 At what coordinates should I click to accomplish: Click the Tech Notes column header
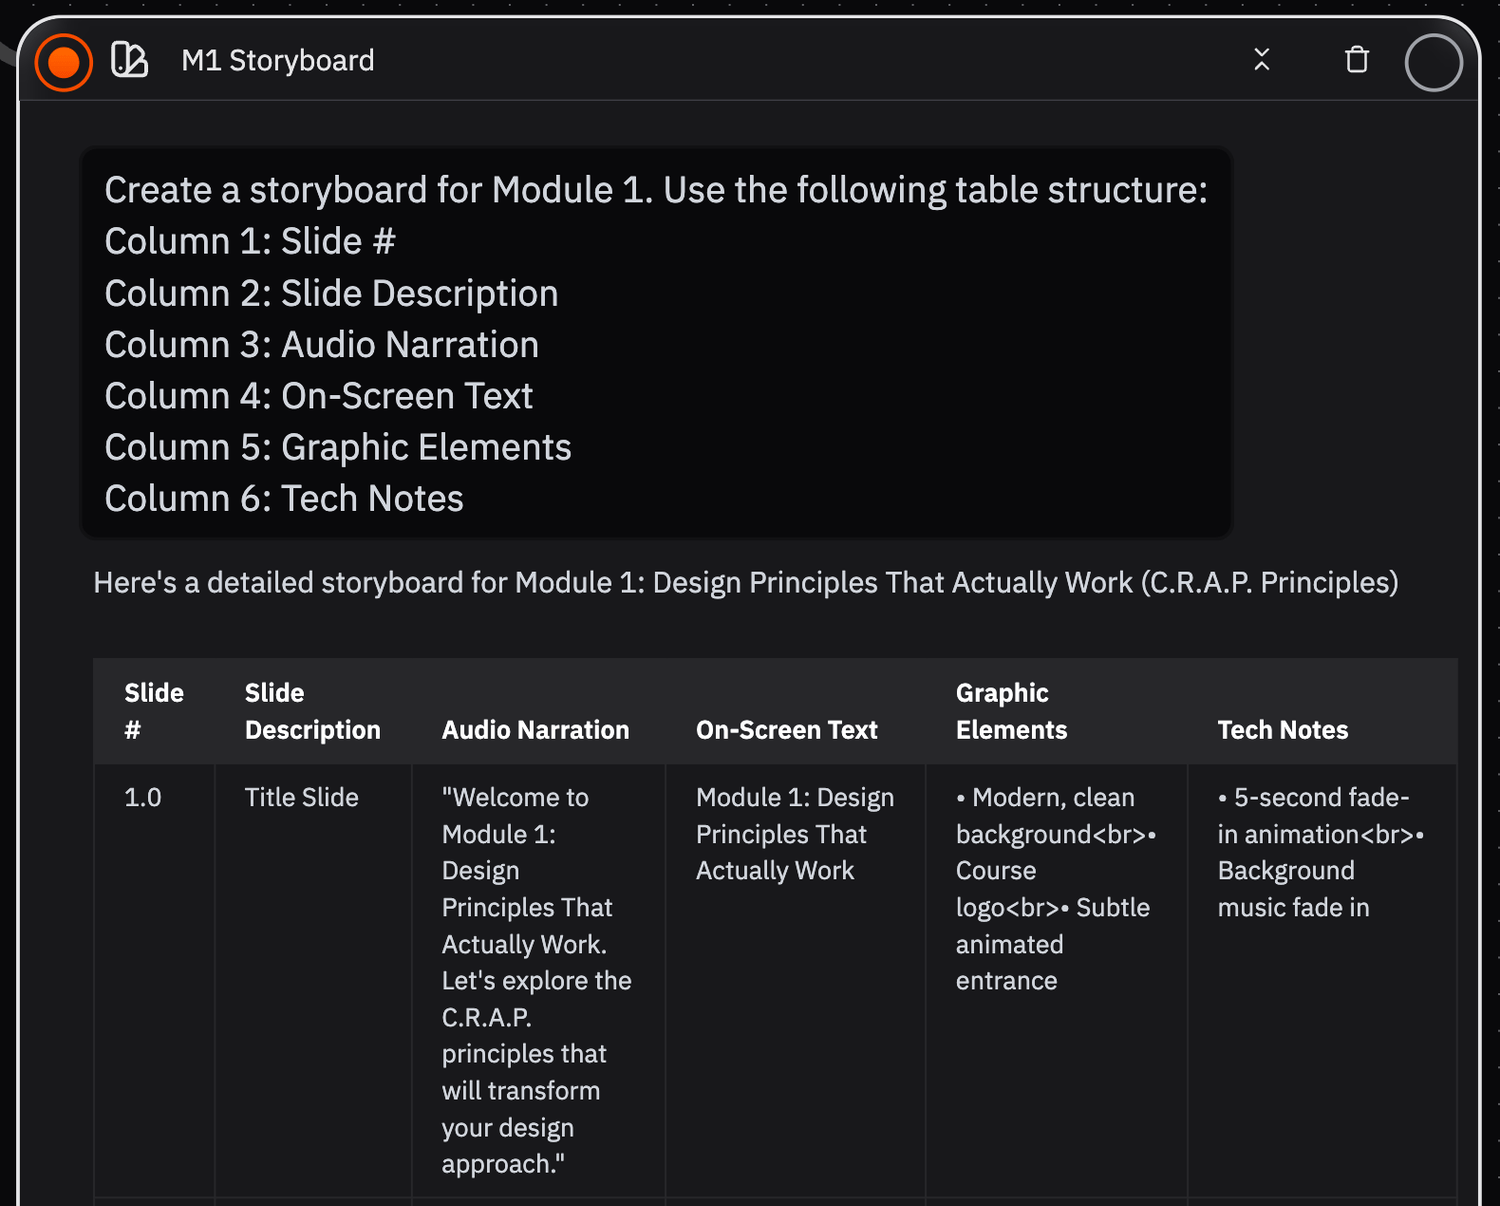[1283, 730]
